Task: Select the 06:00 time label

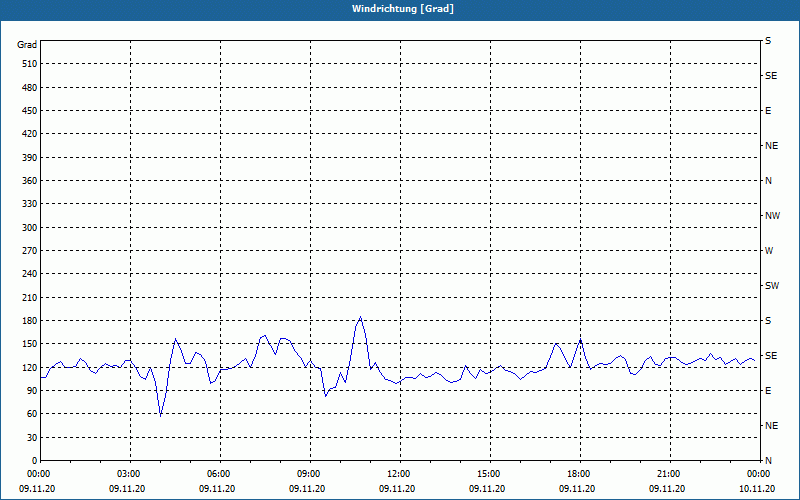Action: click(x=217, y=474)
